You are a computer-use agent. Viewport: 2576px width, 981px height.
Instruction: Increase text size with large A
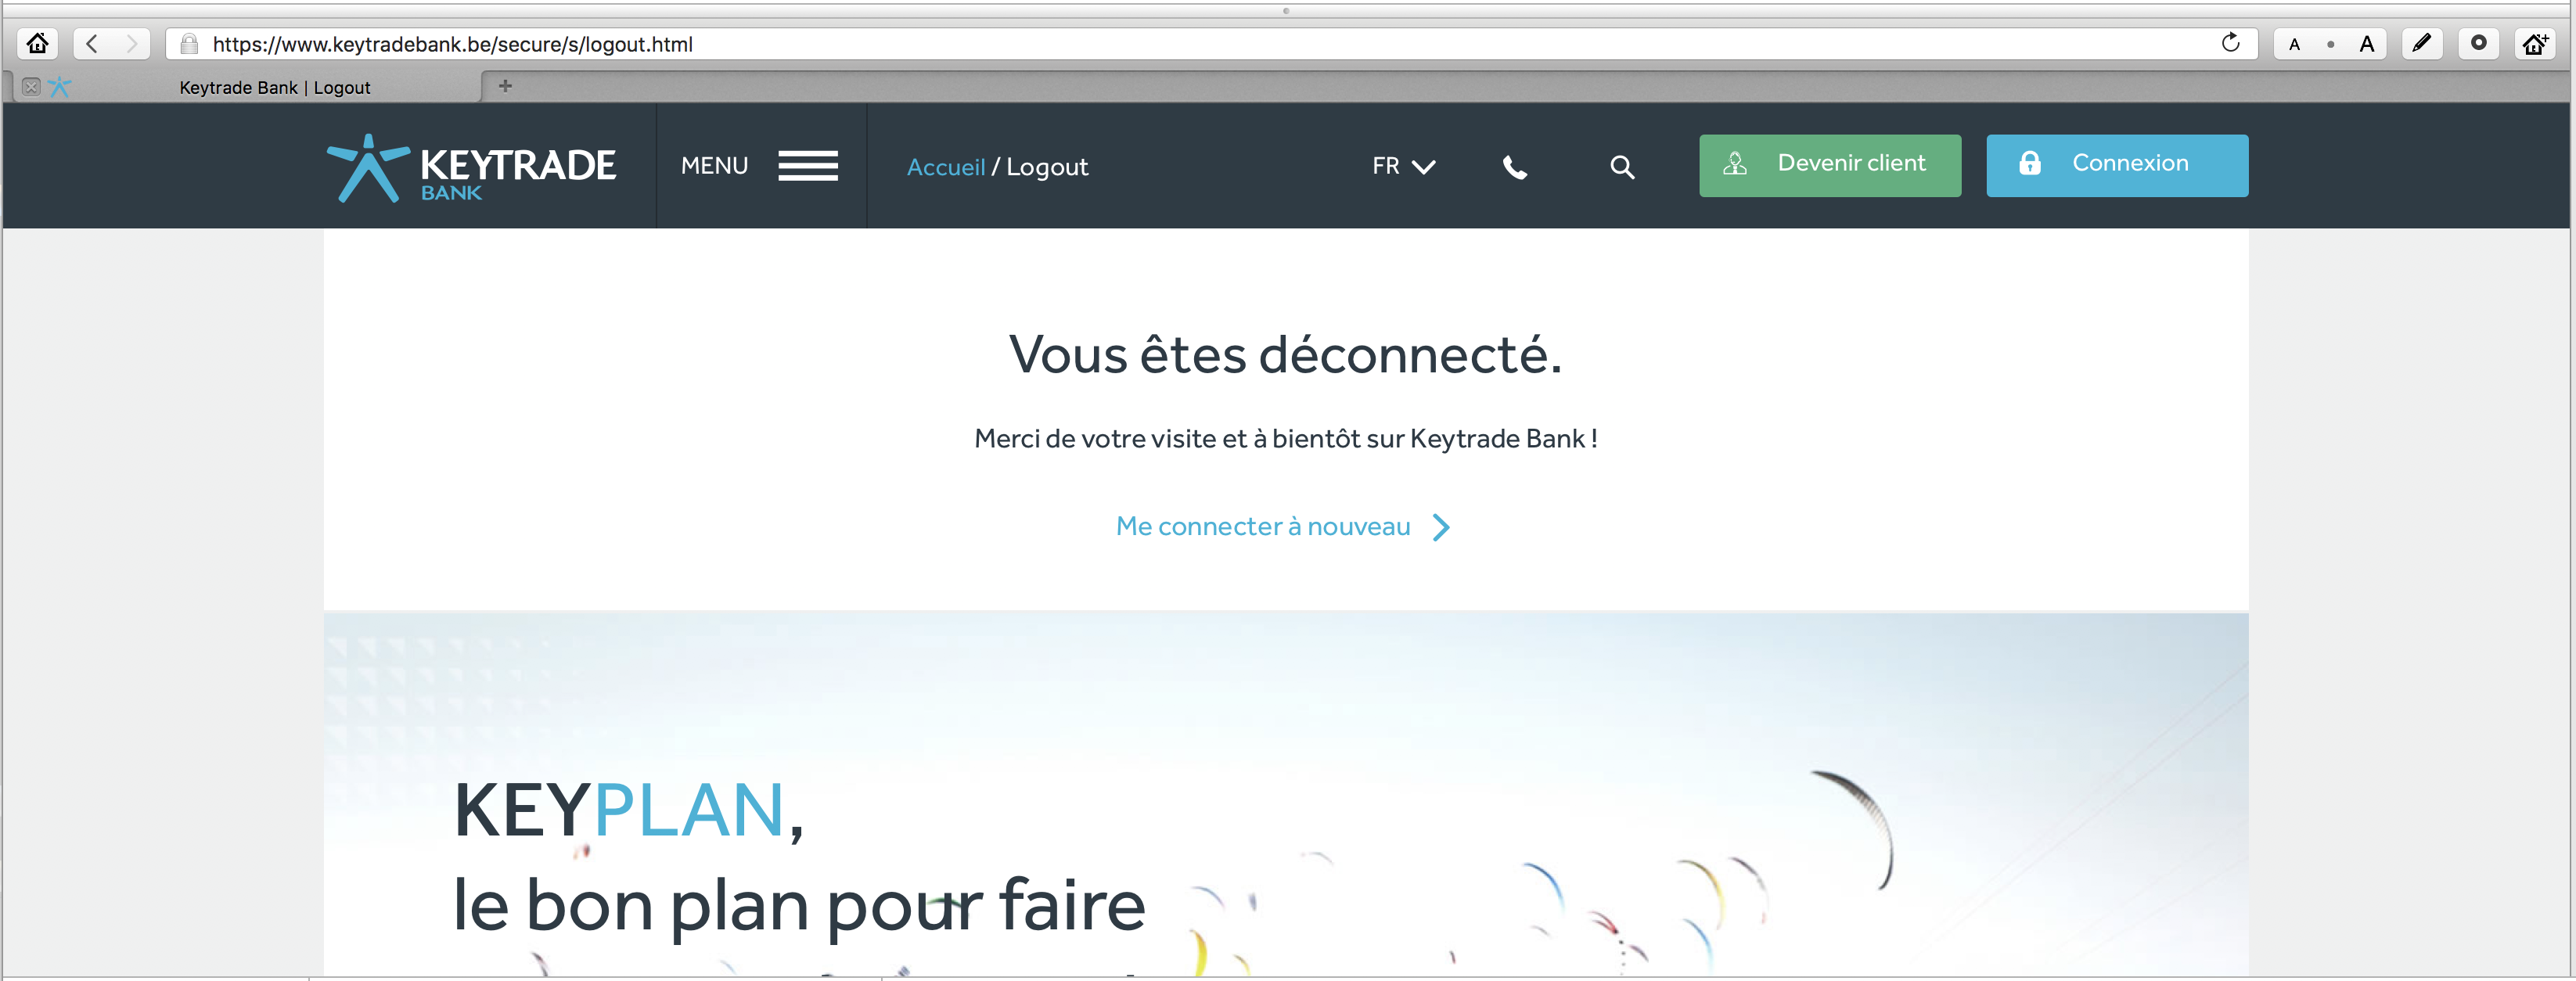(x=2366, y=44)
